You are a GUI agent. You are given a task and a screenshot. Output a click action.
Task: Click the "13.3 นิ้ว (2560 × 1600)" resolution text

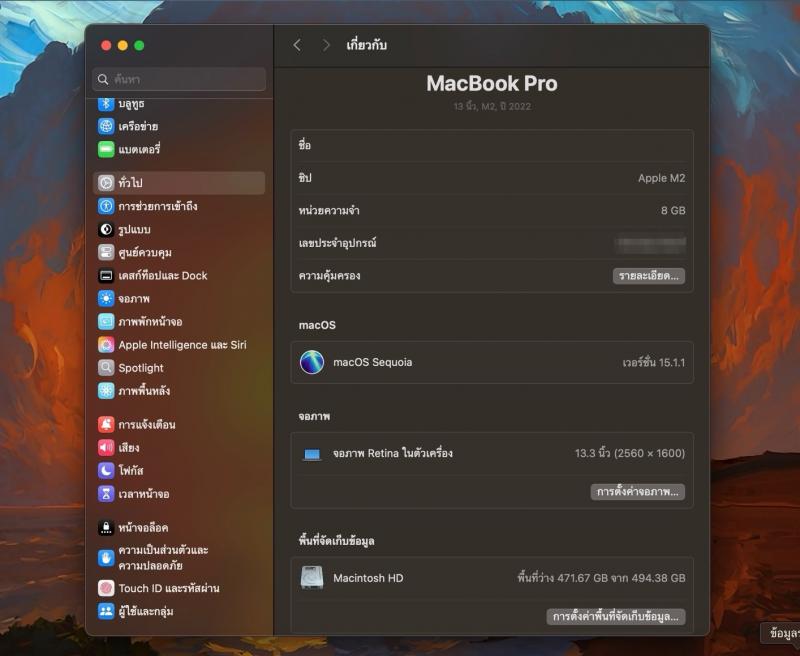tap(630, 453)
